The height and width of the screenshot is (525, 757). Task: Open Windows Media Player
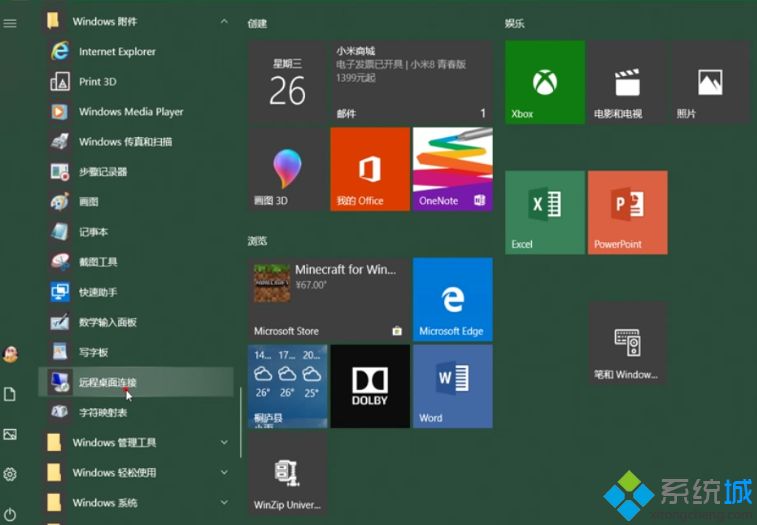[136, 112]
